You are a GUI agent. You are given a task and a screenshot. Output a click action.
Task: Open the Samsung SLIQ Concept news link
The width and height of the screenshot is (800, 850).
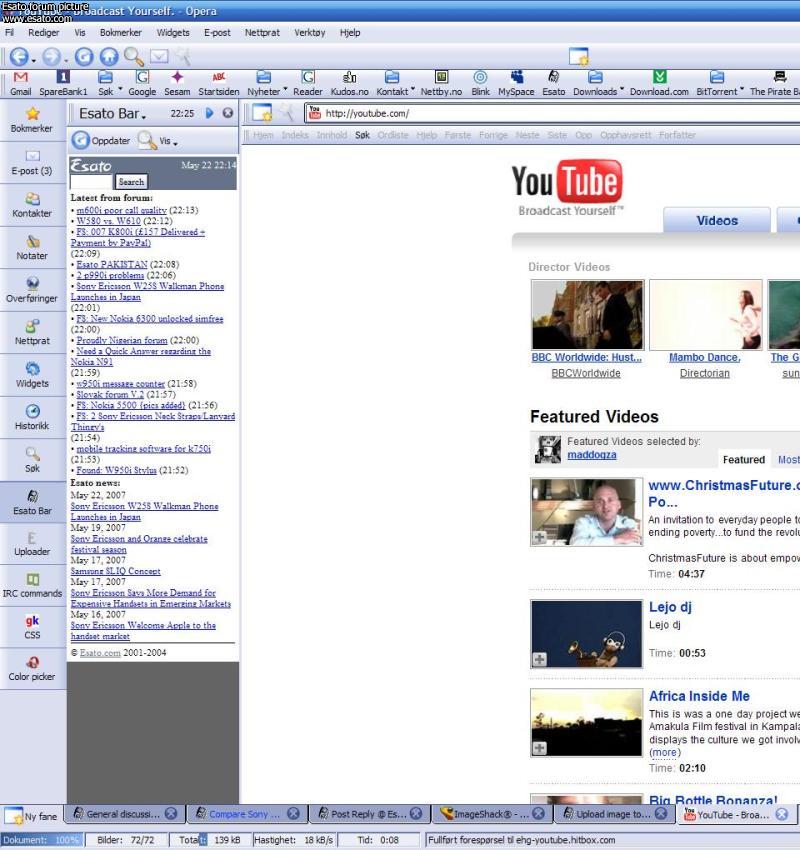(x=115, y=571)
